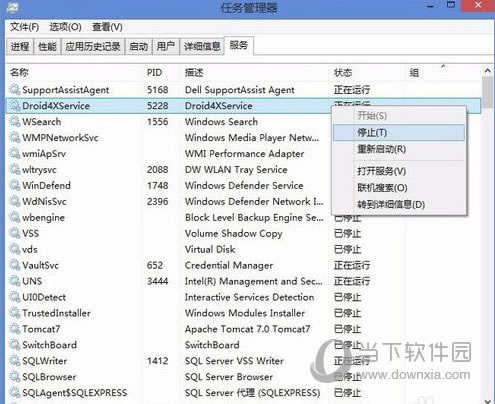This screenshot has width=495, height=404.
Task: Select the SQL Server Browser description
Action: pyautogui.click(x=229, y=377)
